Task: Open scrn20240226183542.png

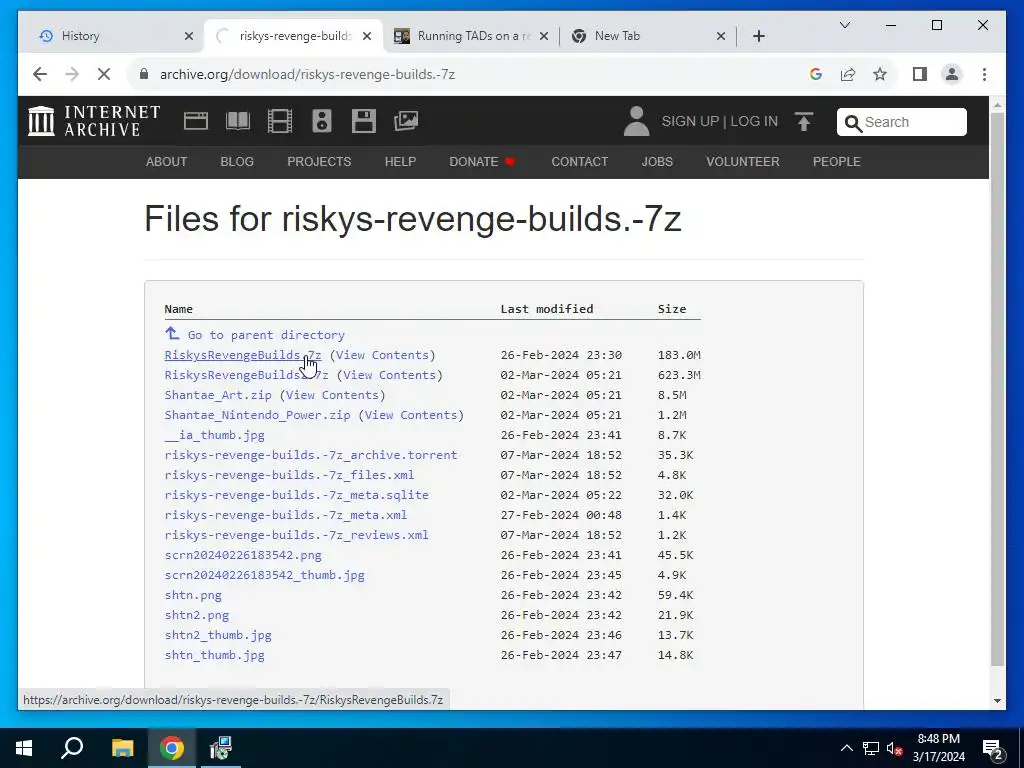Action: (x=243, y=555)
